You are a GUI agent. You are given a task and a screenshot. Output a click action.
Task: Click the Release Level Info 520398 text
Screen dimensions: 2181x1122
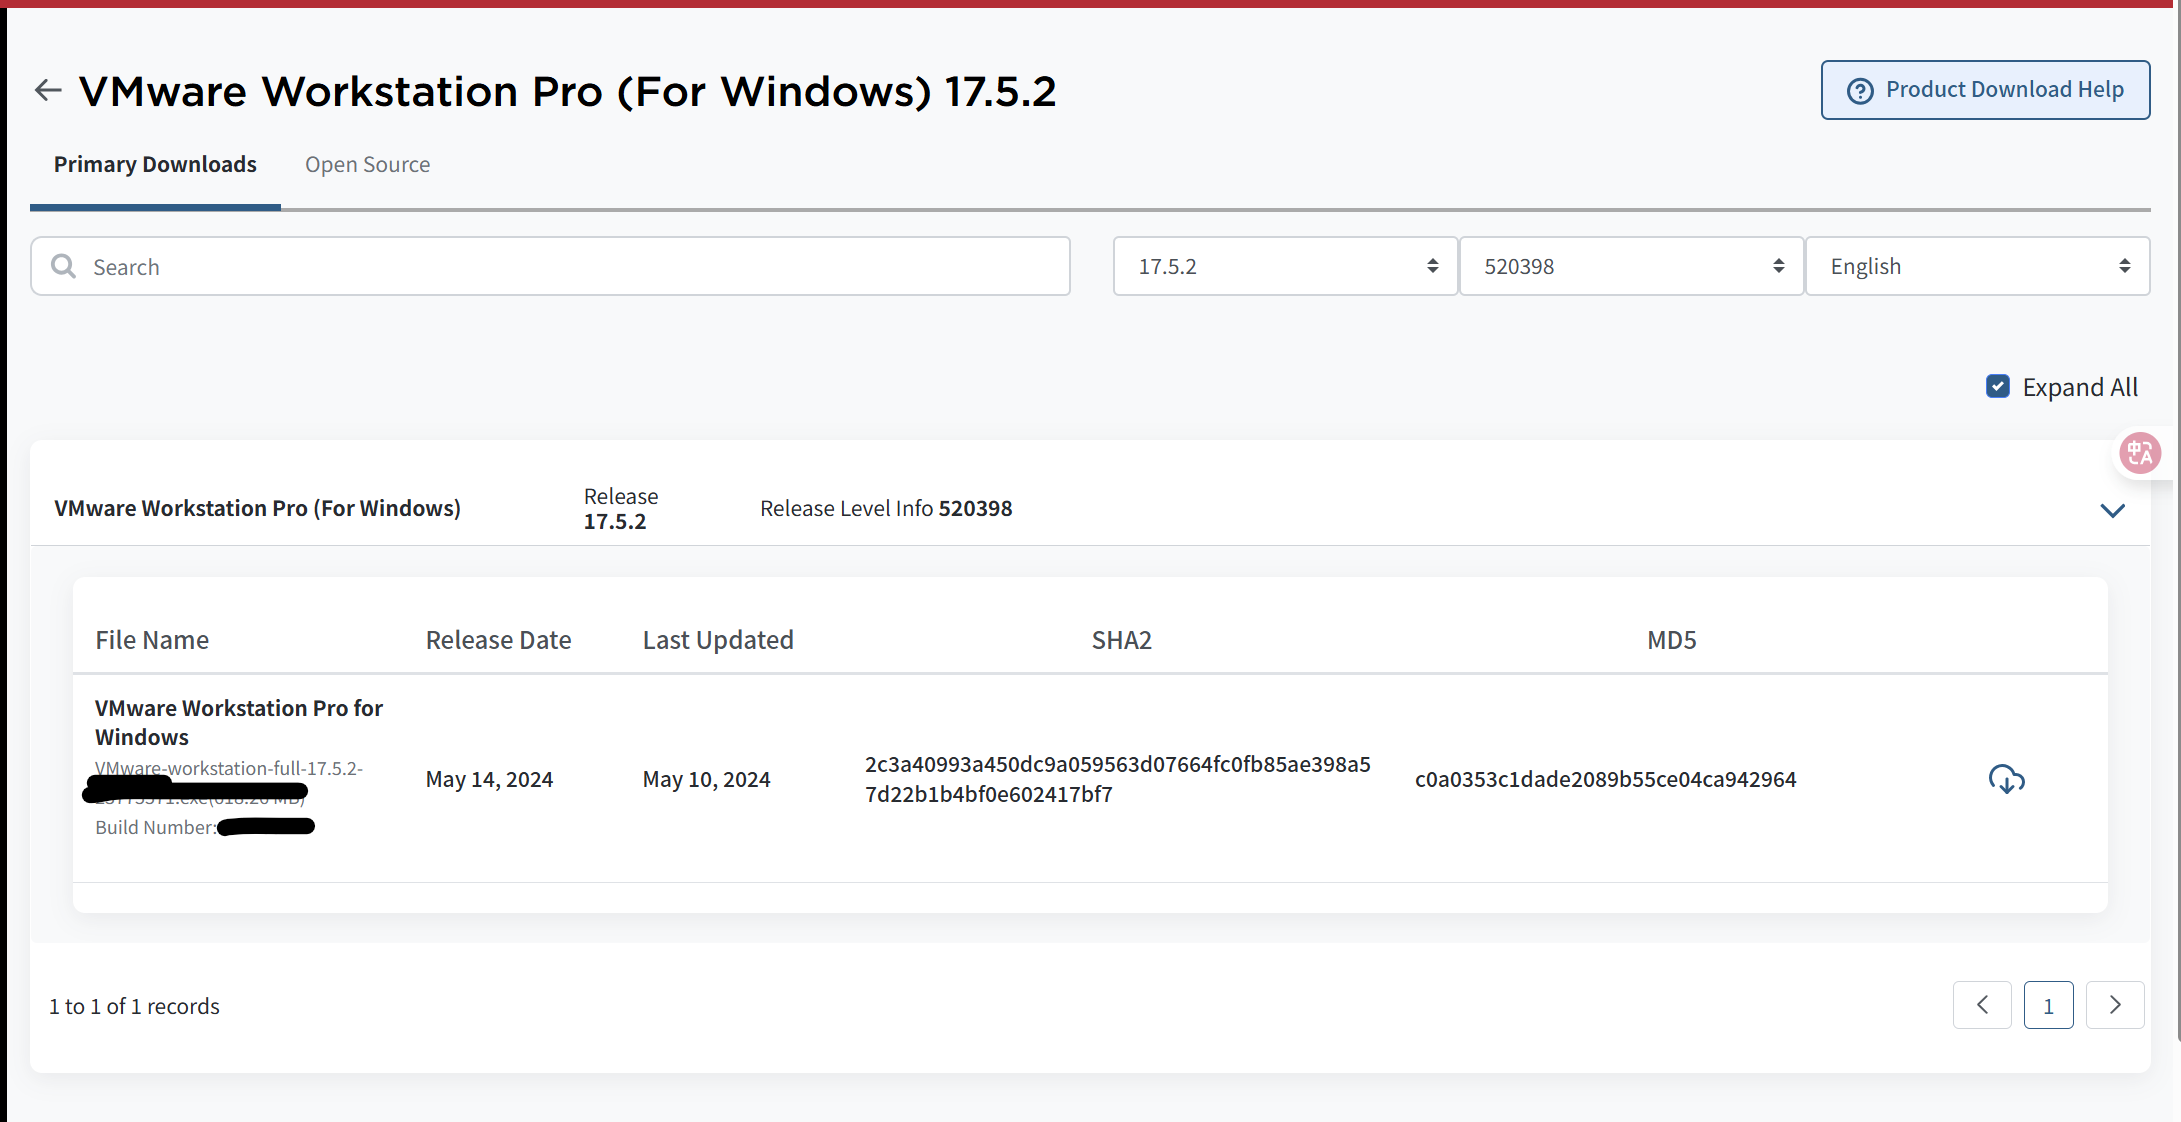886,508
